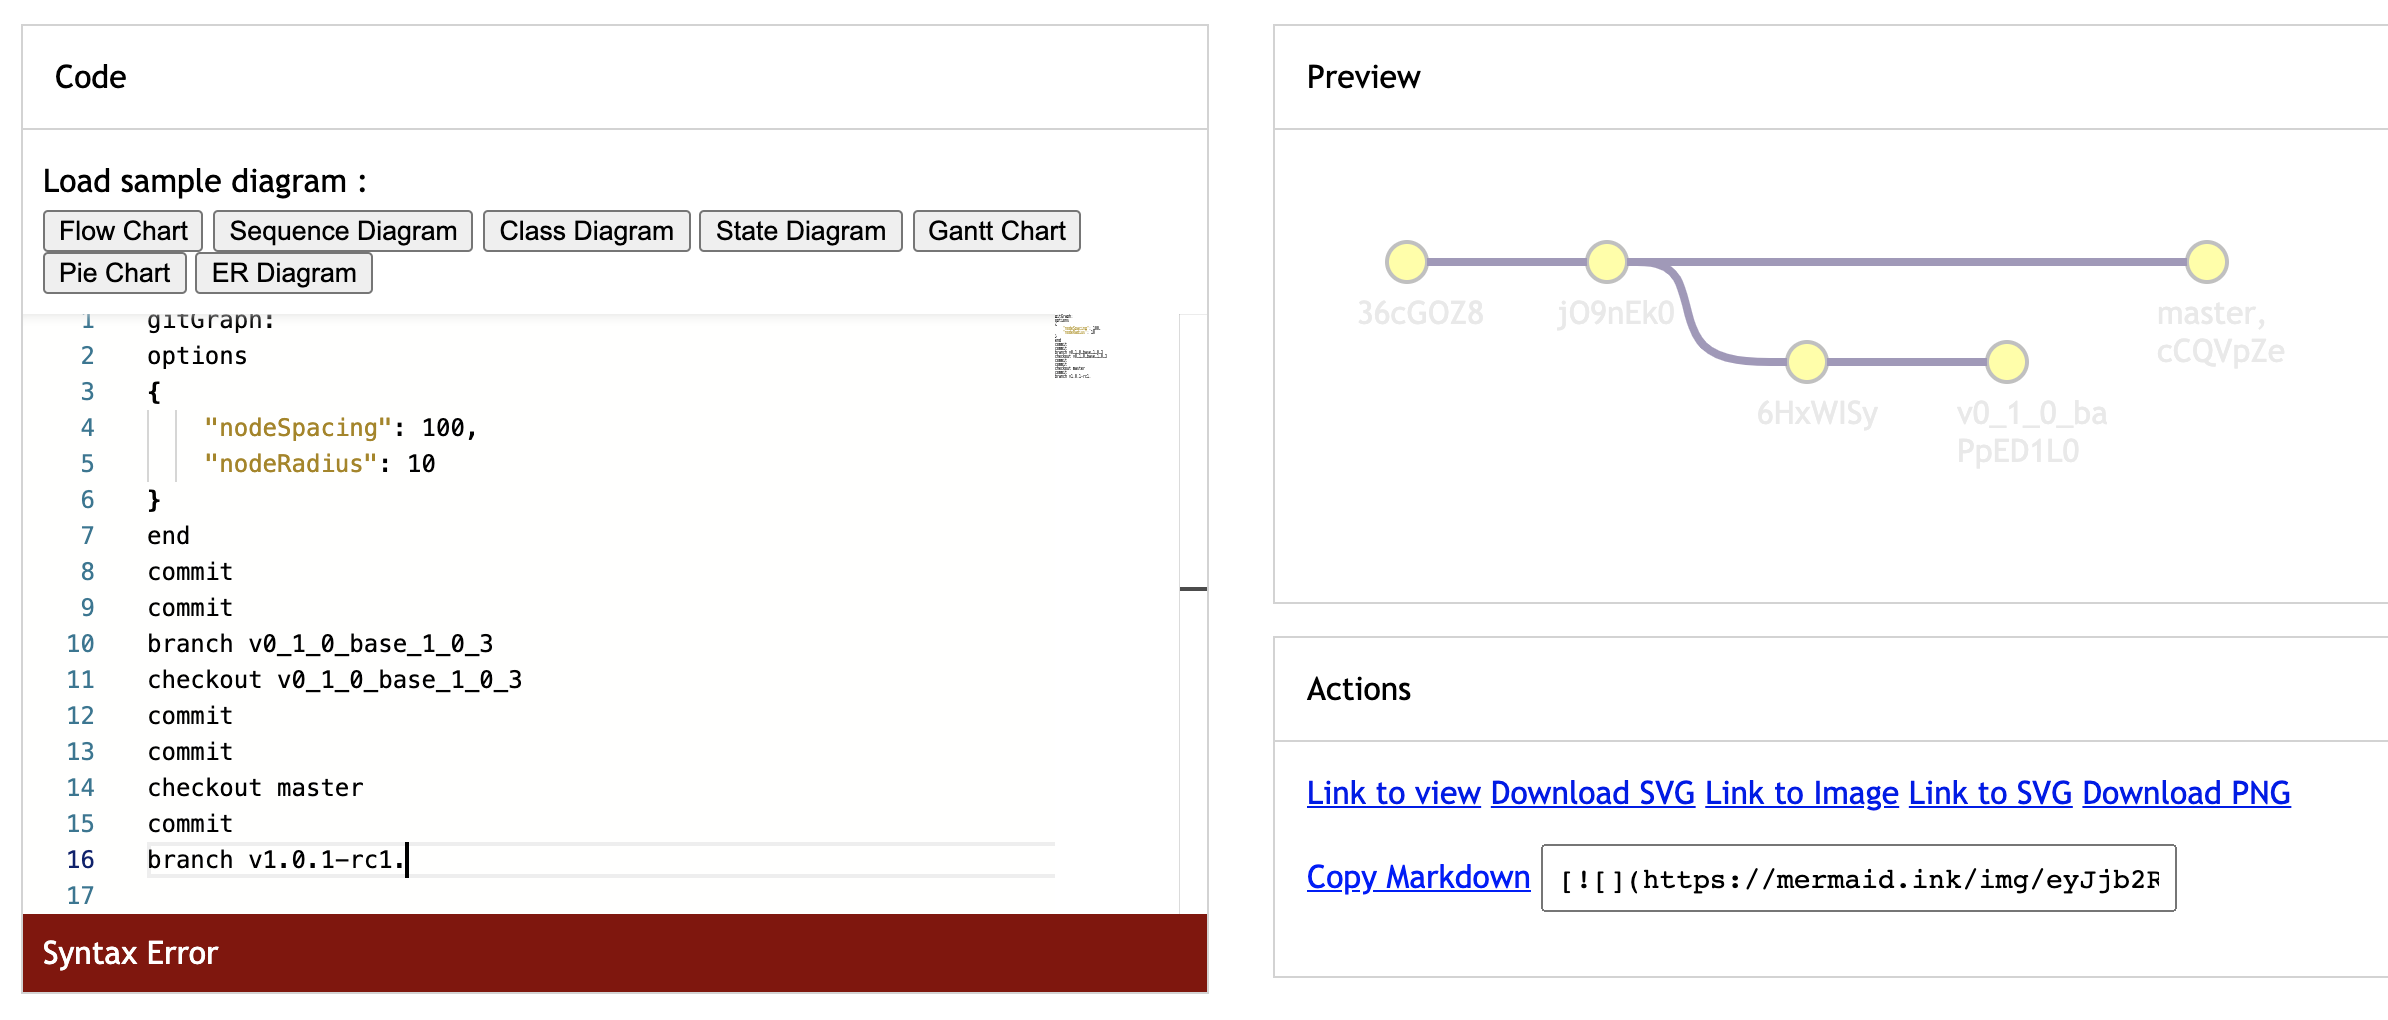Select the Markdown URL text field
This screenshot has width=2388, height=1020.
(1858, 878)
